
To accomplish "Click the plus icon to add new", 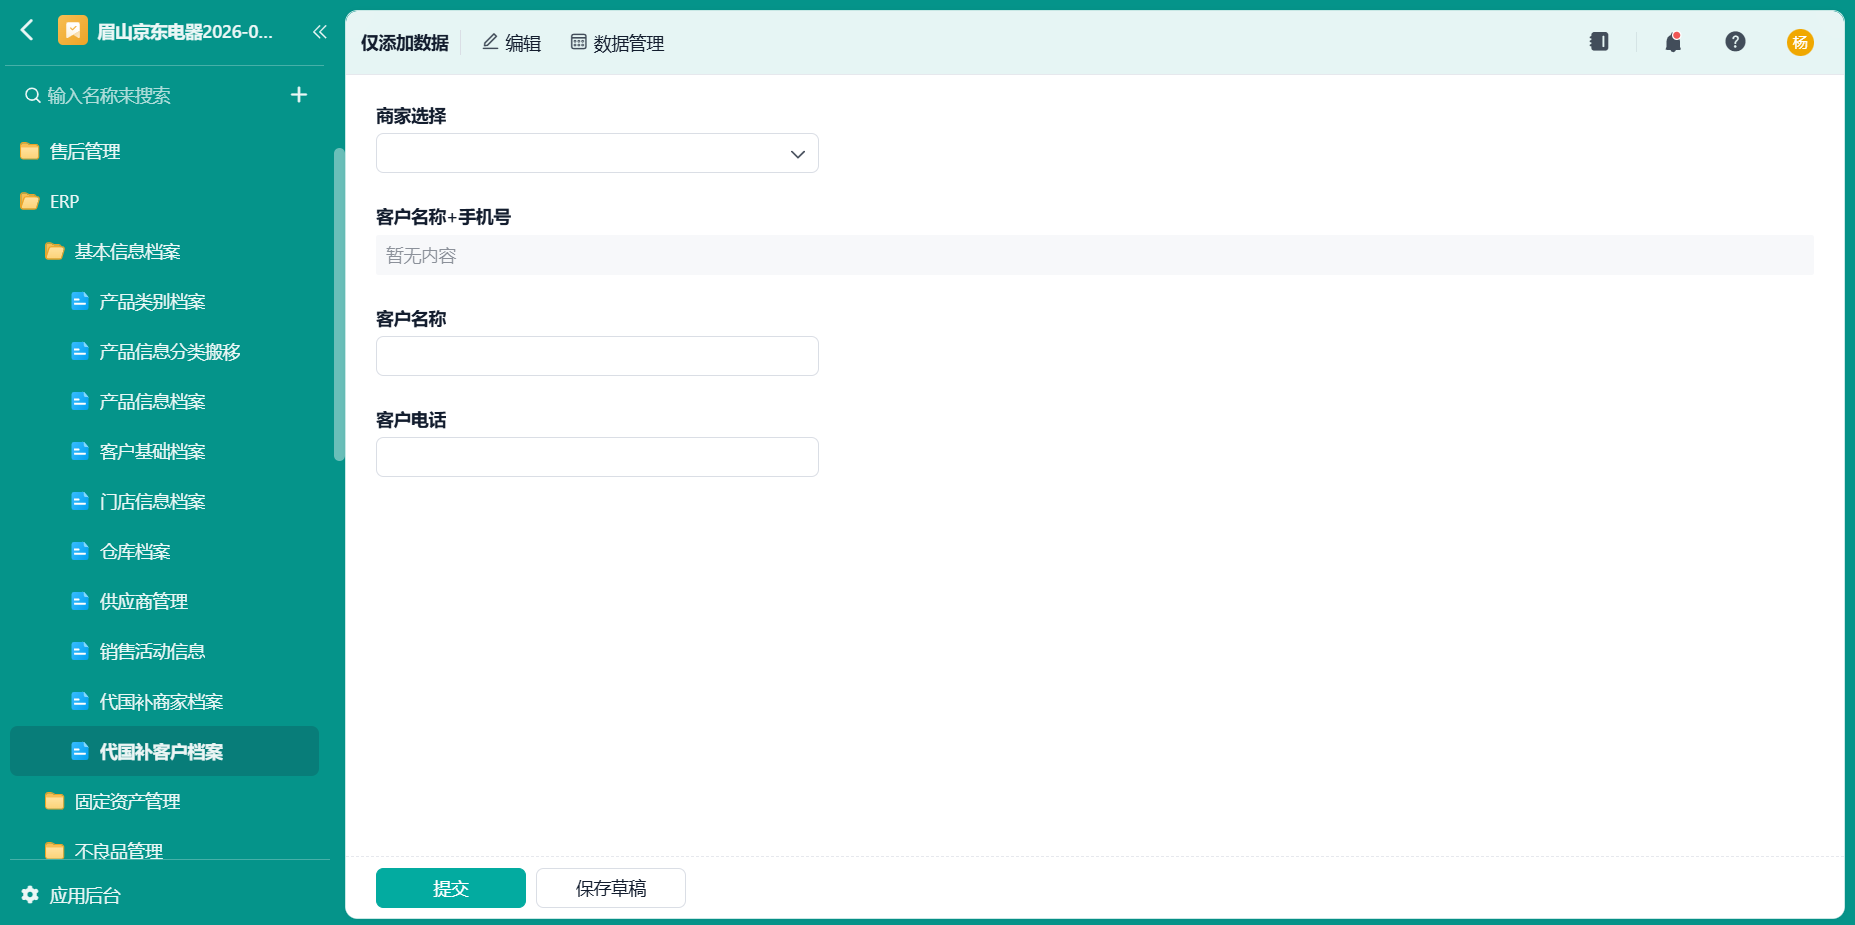I will click(299, 95).
